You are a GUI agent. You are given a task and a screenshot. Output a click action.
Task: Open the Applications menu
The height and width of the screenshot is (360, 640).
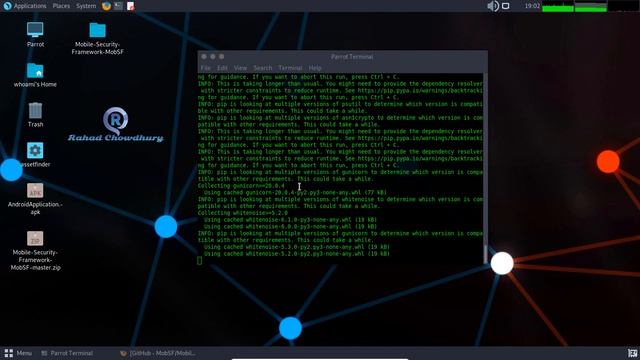point(30,6)
